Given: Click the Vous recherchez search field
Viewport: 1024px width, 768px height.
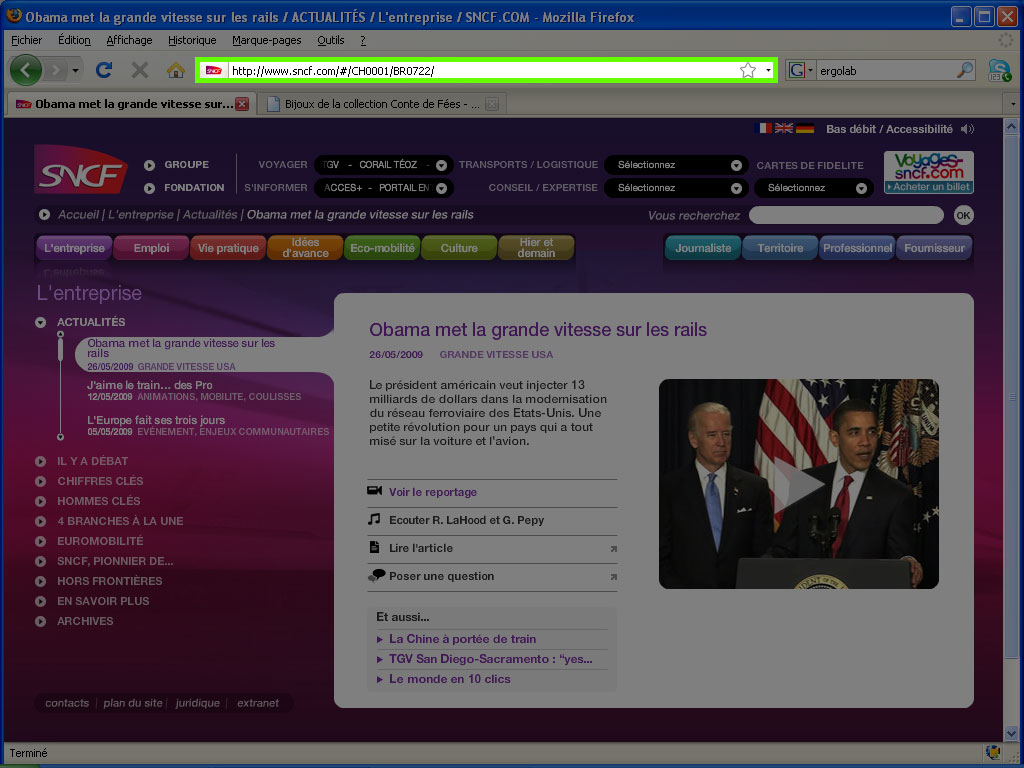Looking at the screenshot, I should (846, 215).
